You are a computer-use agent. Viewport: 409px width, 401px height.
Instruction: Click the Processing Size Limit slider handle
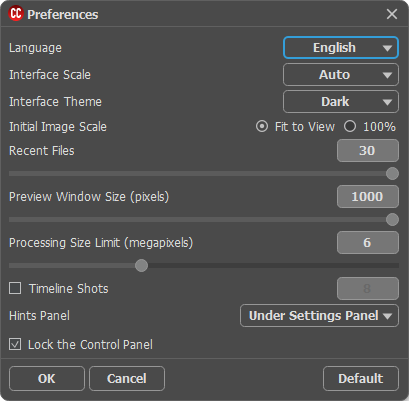(x=141, y=266)
